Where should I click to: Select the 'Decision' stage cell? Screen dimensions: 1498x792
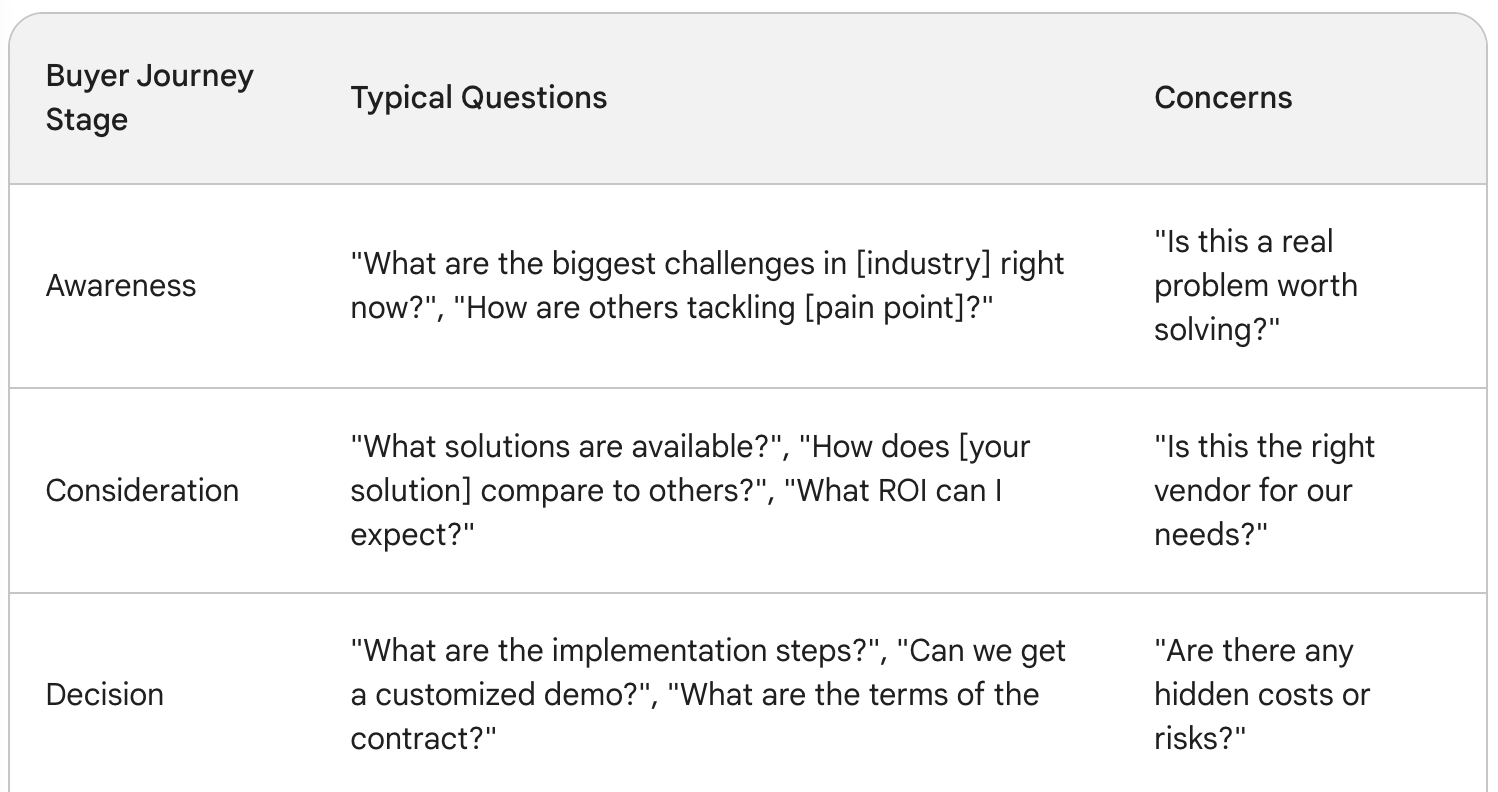tap(105, 695)
